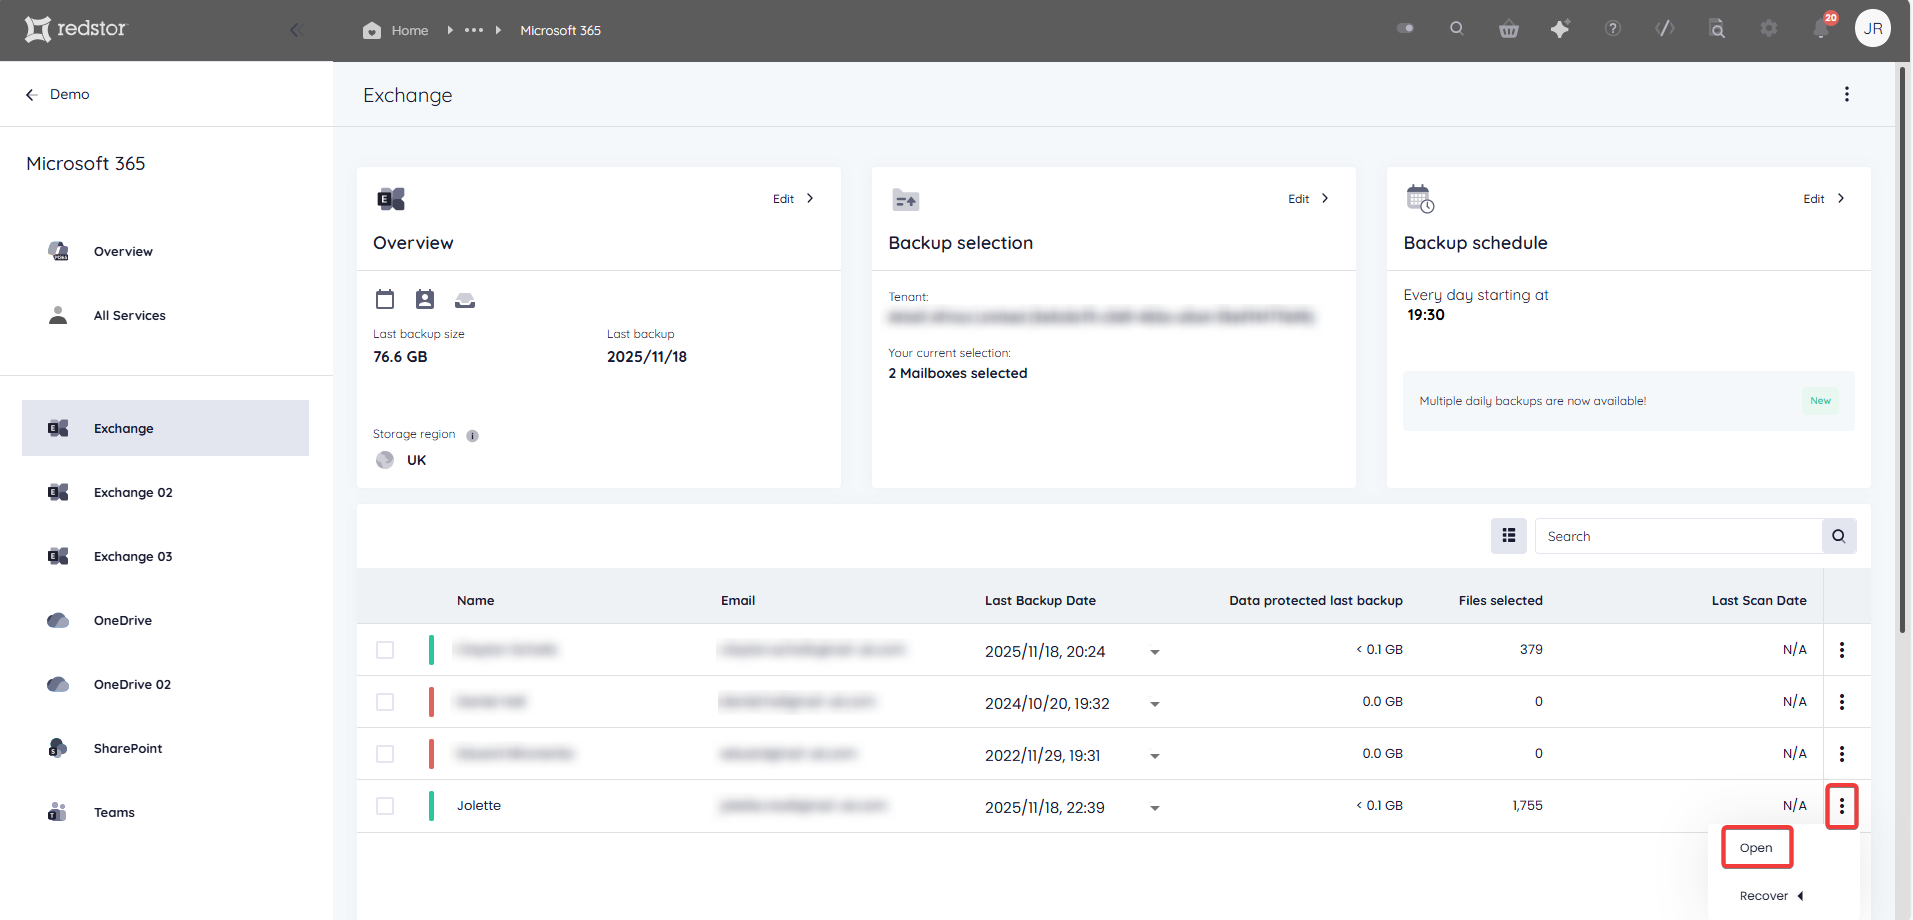1913x920 pixels.
Task: Click the back arrow beside Demo
Action: (31, 94)
